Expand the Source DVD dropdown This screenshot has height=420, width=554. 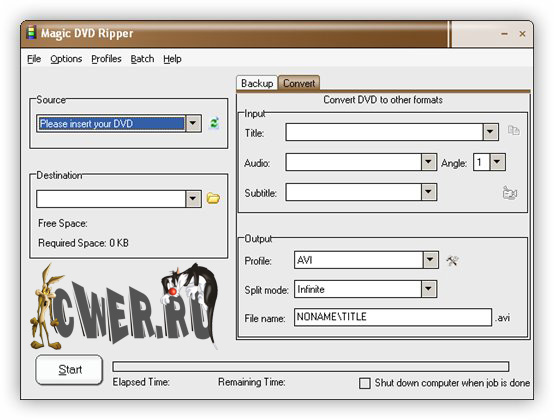[193, 123]
